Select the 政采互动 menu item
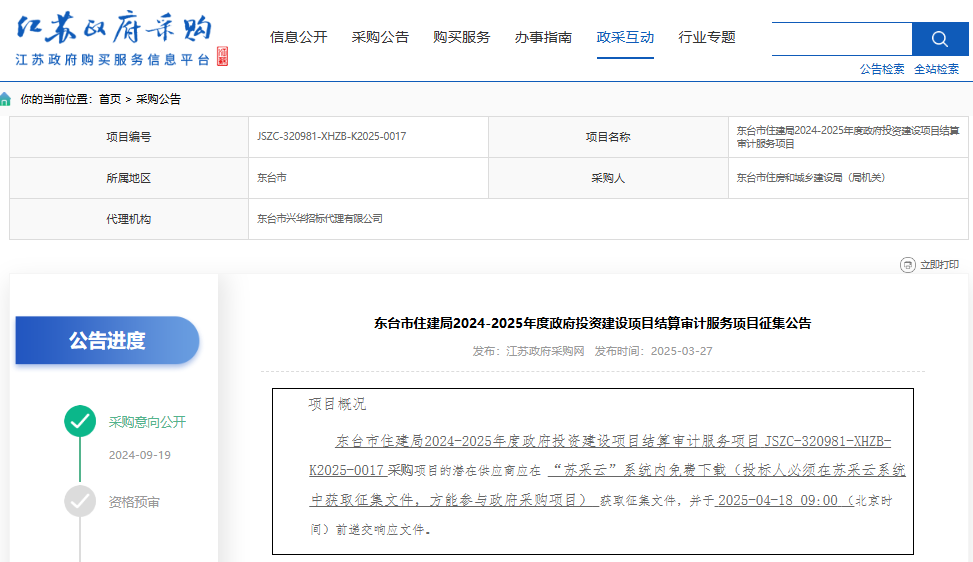This screenshot has height=562, width=973. (625, 37)
